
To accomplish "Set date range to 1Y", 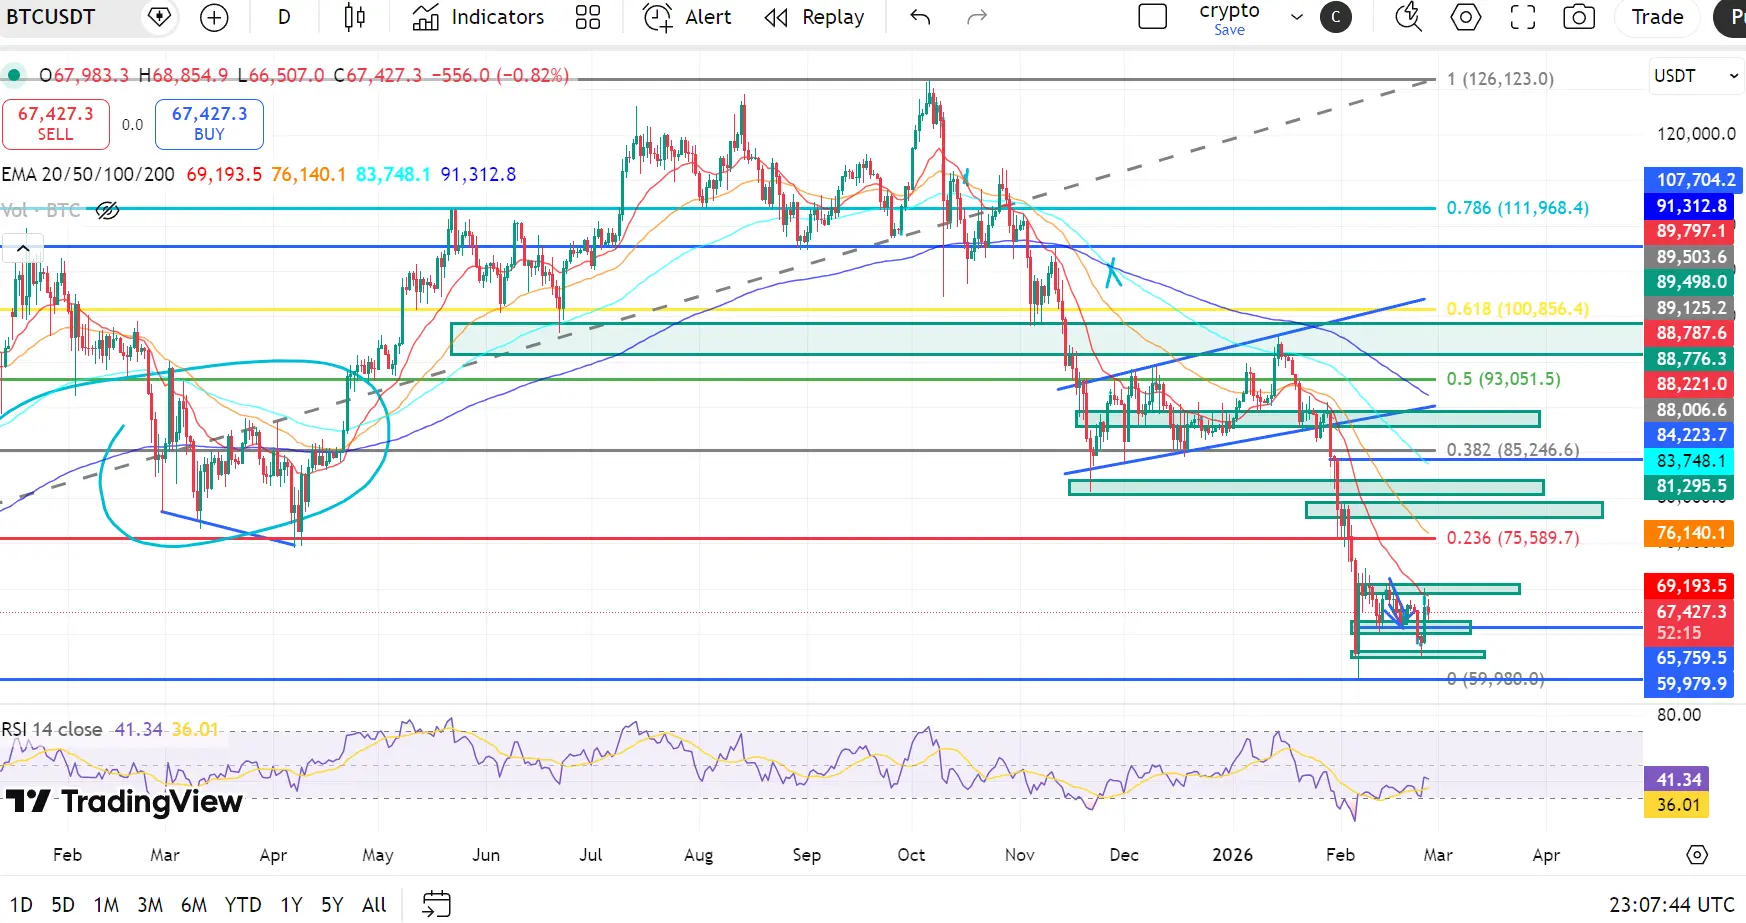I will [x=291, y=905].
